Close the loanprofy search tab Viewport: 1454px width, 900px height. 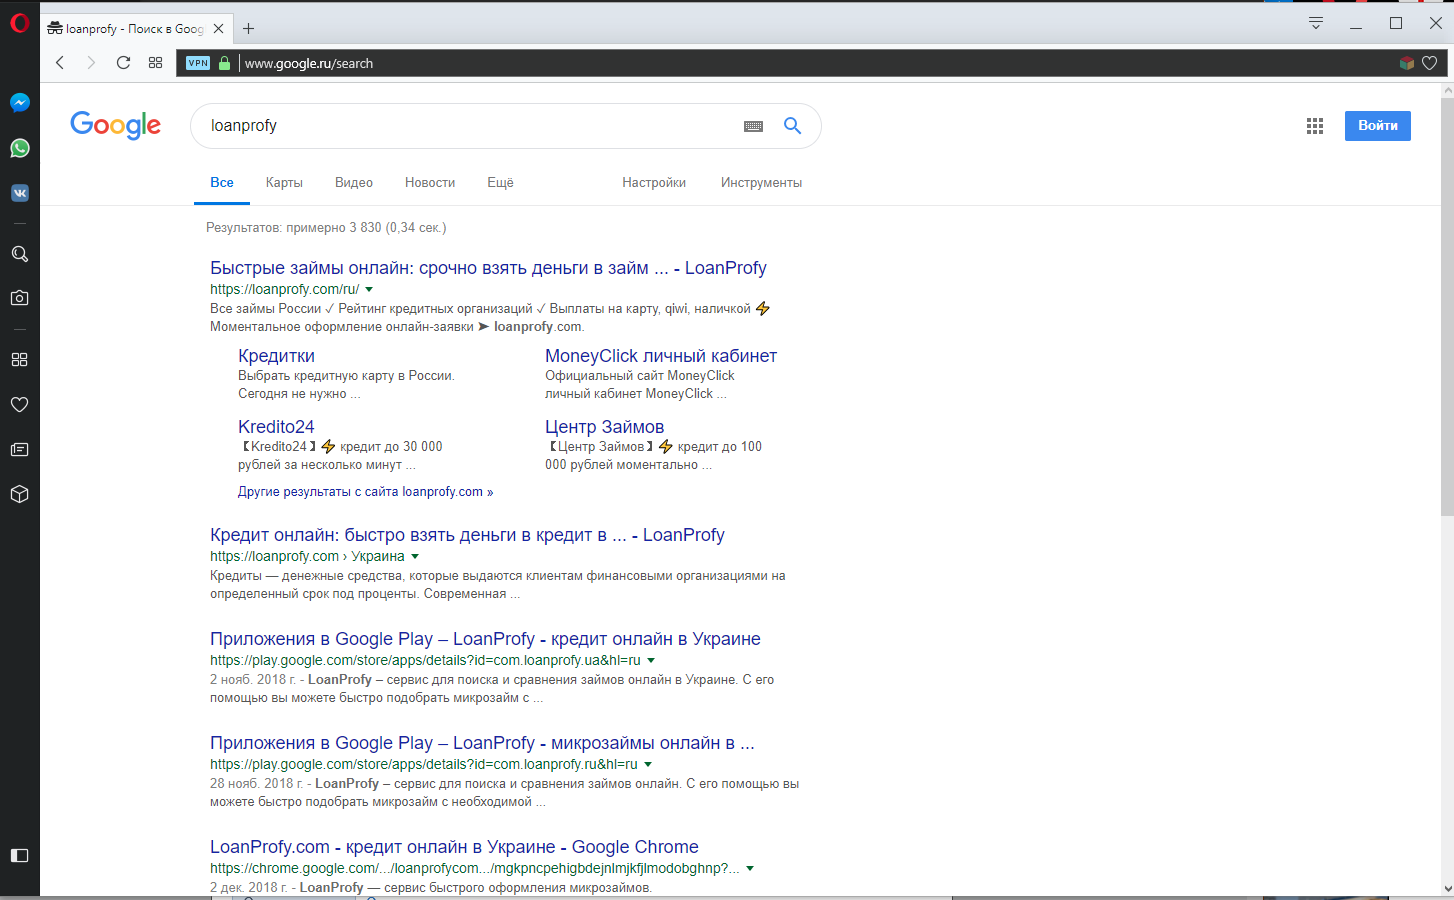(218, 29)
